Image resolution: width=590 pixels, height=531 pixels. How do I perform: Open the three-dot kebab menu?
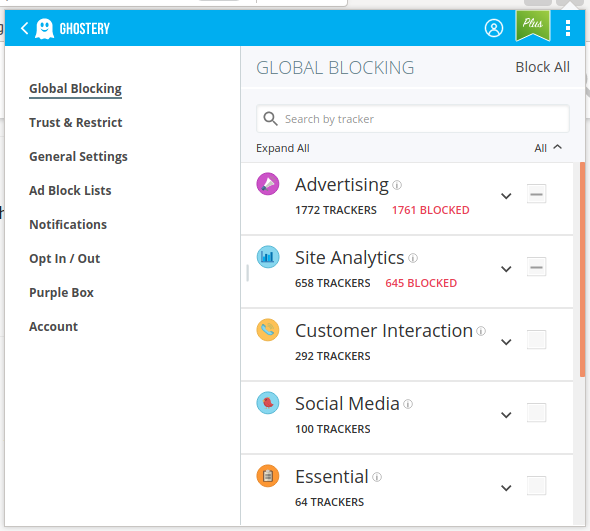tap(567, 28)
